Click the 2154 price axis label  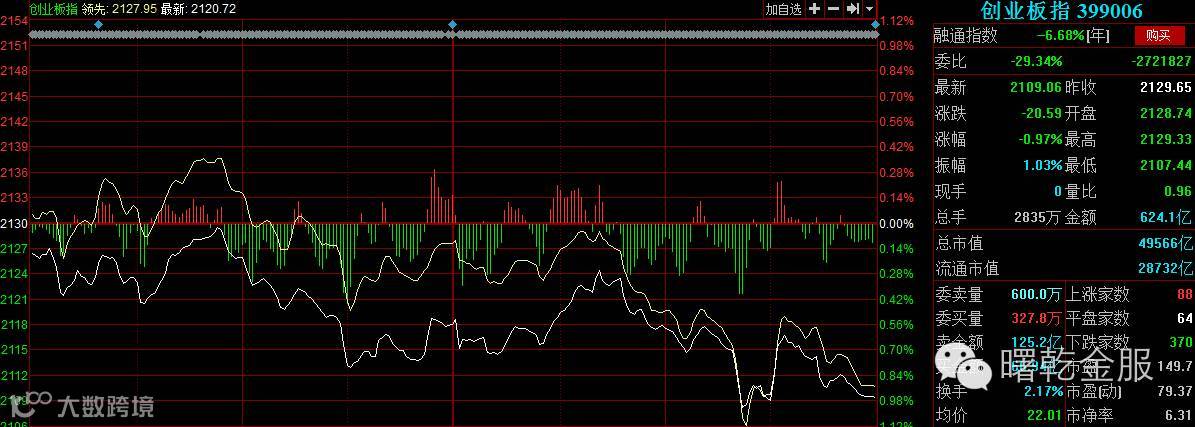14,21
